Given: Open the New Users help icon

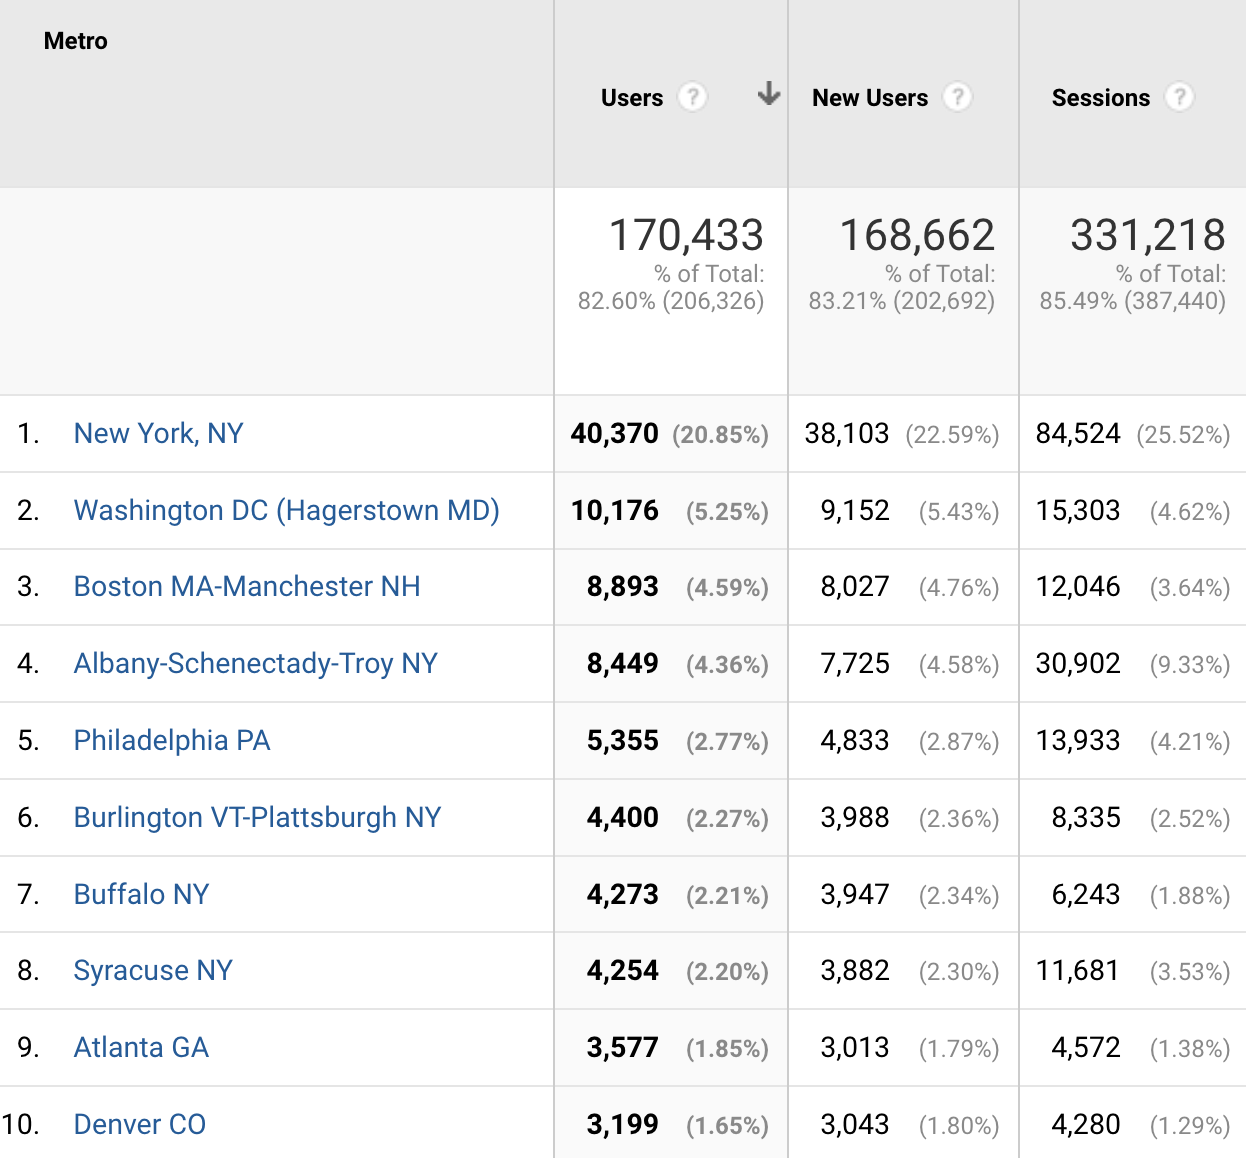Looking at the screenshot, I should [x=958, y=97].
